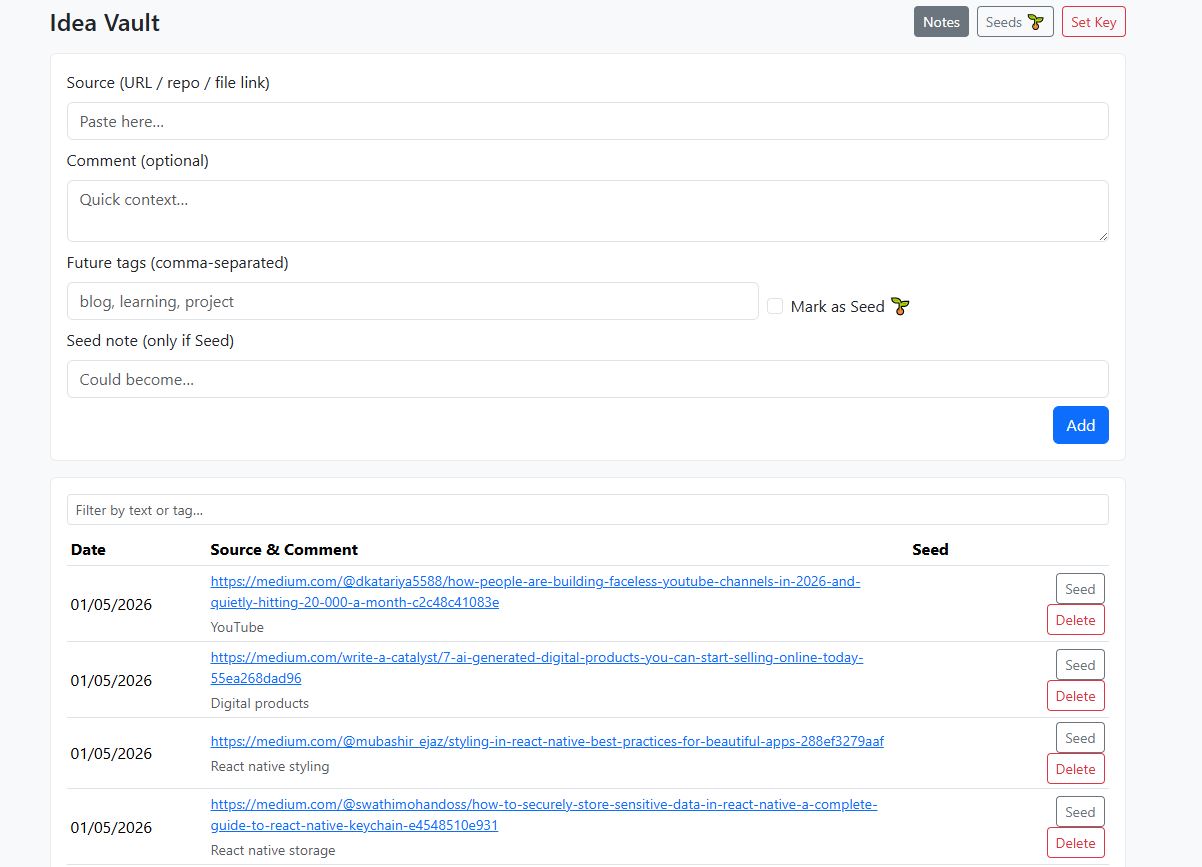Click the Filter by text or tag box
This screenshot has height=867, width=1202.
pos(587,509)
